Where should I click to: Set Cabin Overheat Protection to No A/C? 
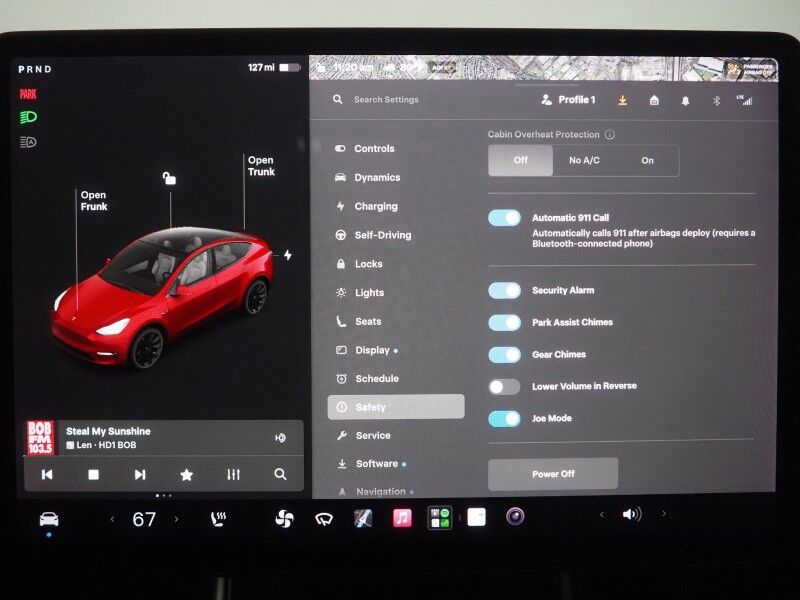pyautogui.click(x=584, y=160)
